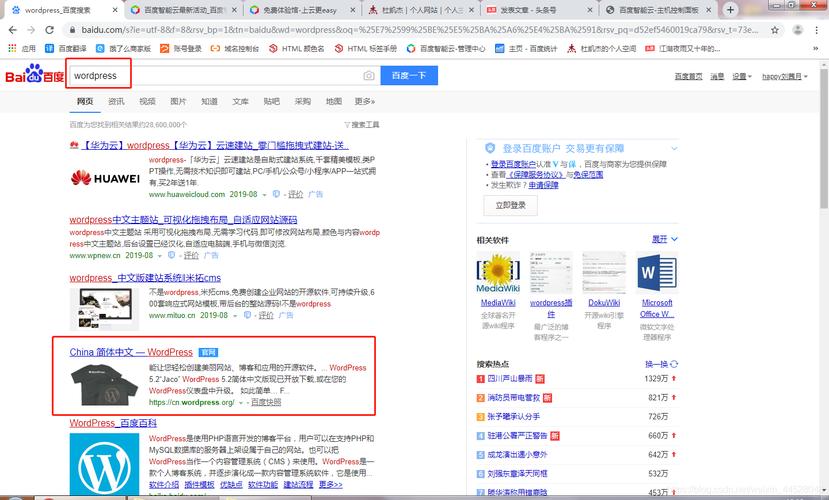829x500 pixels.
Task: Close the wordpress_百度搜索 tab
Action: tap(115, 10)
